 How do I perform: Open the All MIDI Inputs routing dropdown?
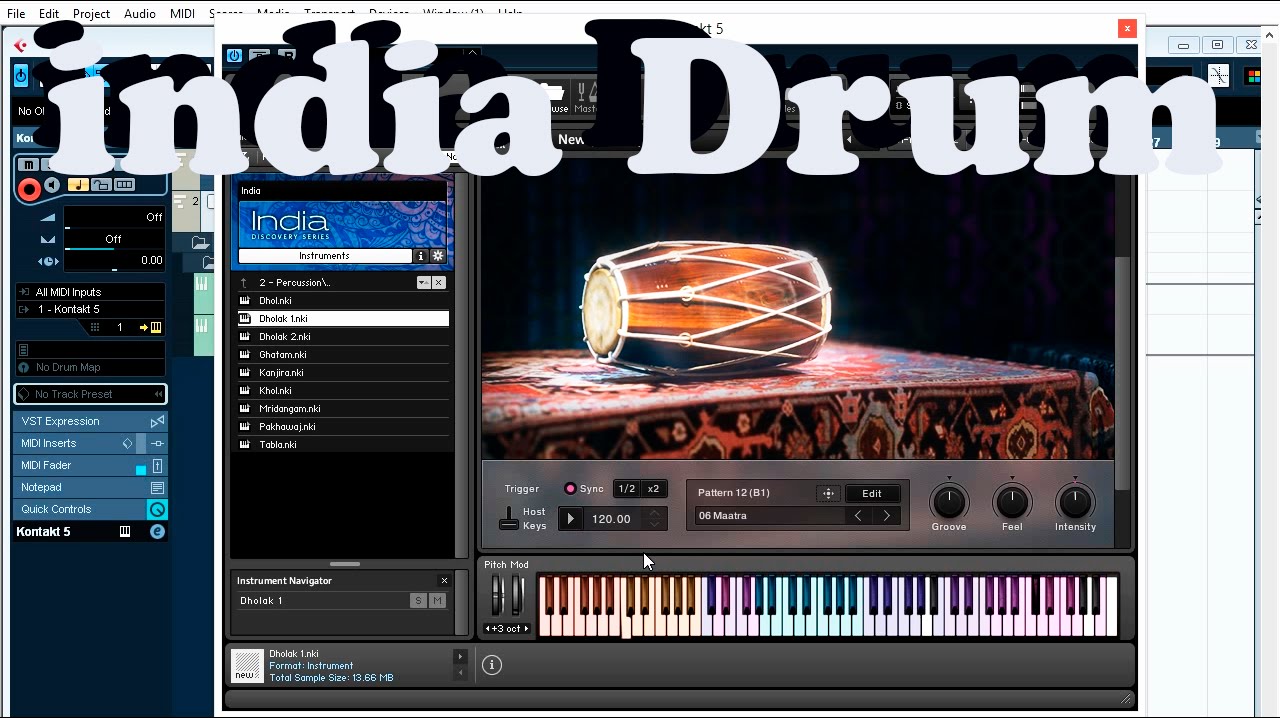[x=90, y=292]
